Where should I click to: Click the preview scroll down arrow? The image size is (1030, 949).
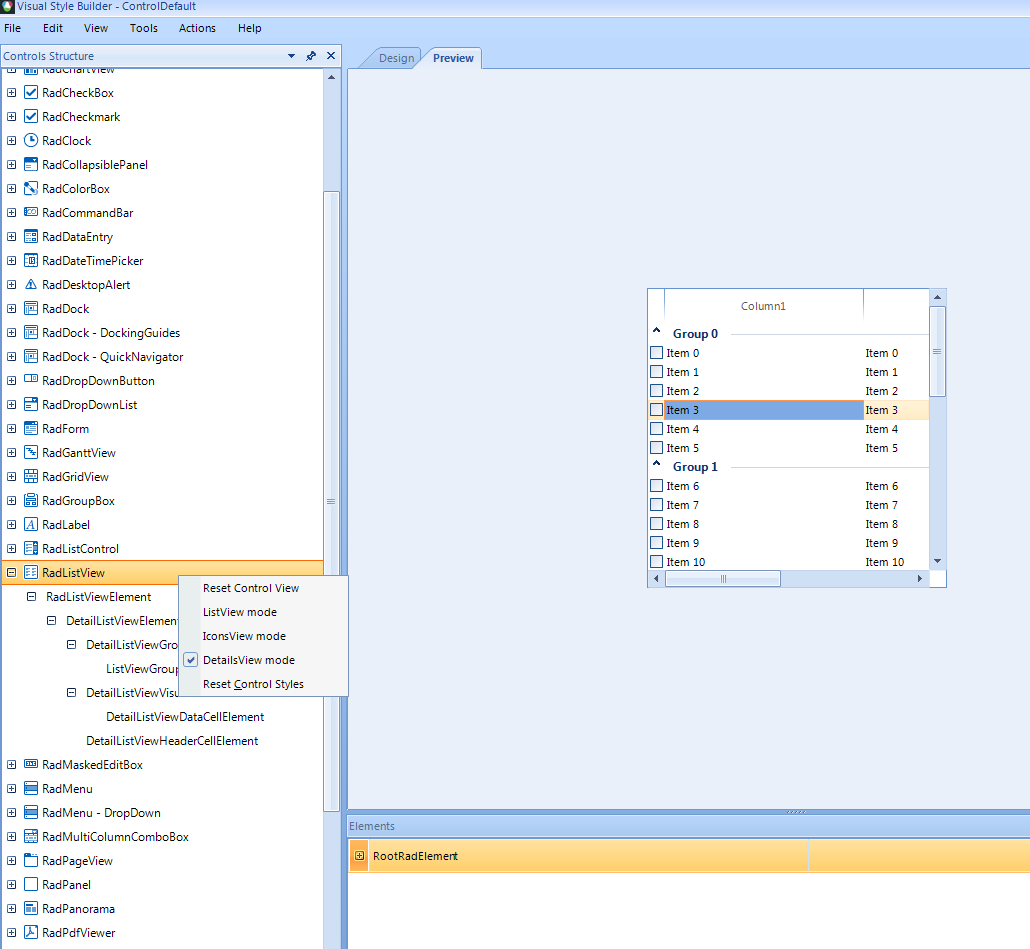coord(937,561)
